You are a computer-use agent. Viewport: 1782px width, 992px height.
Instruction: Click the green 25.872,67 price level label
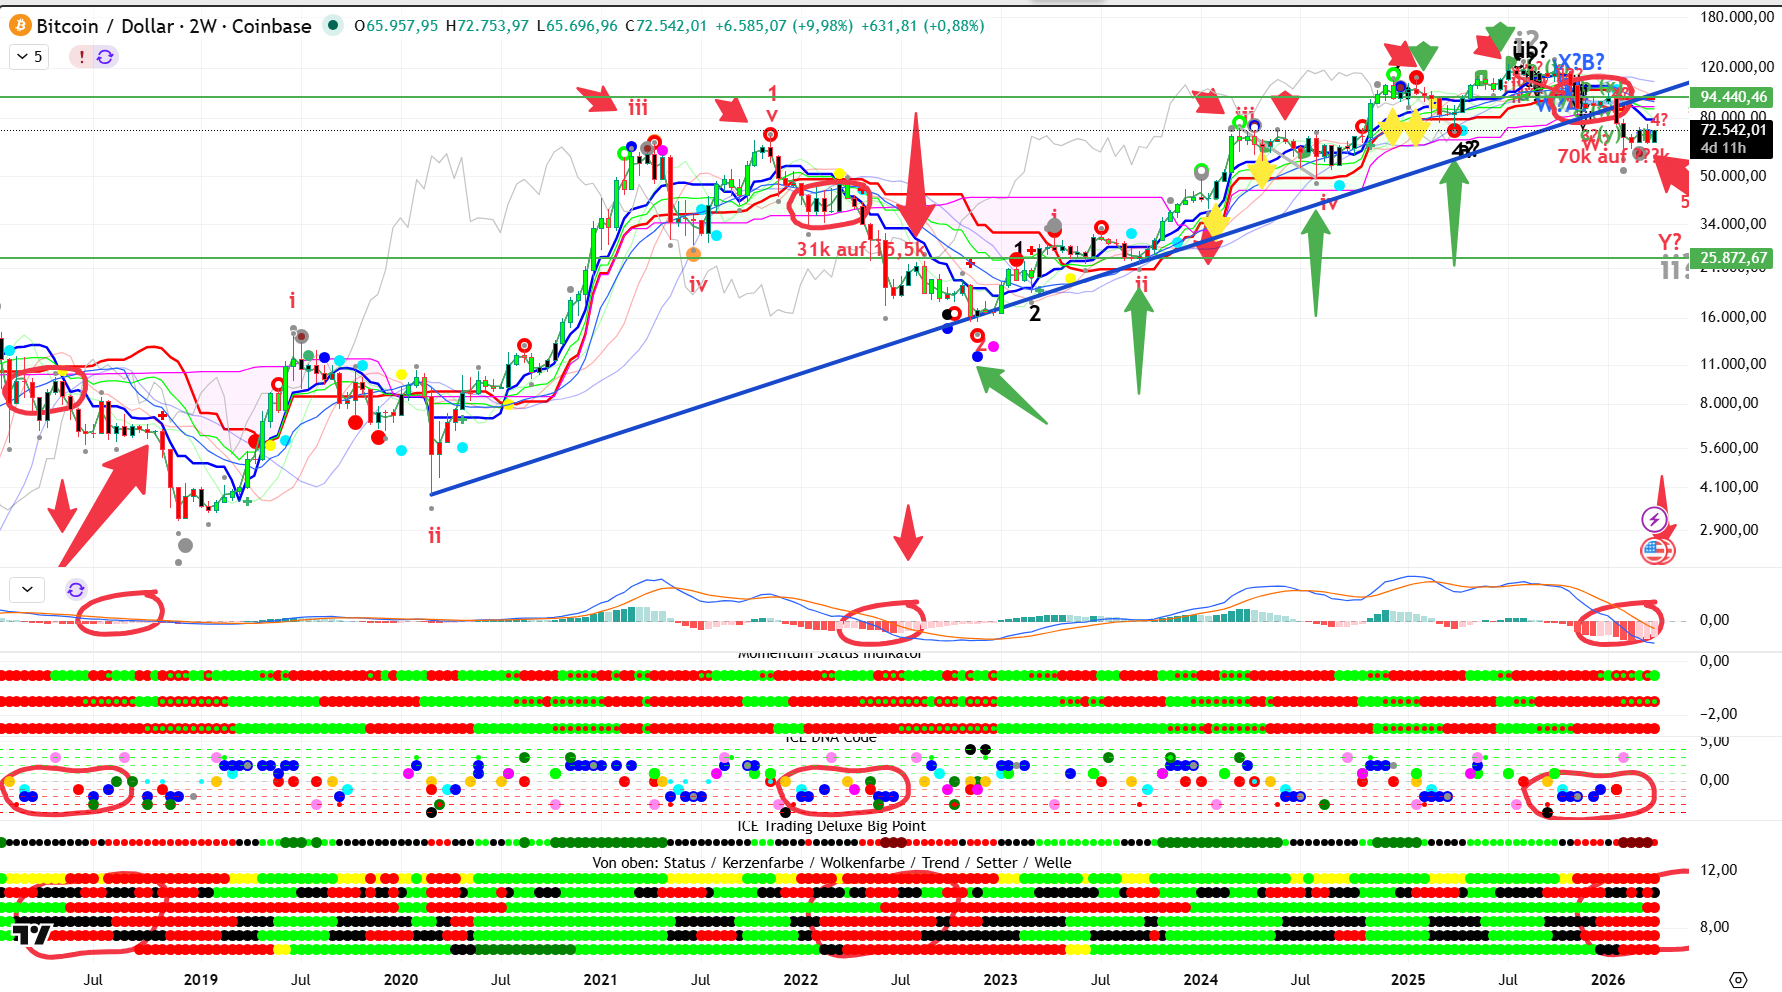[x=1733, y=258]
